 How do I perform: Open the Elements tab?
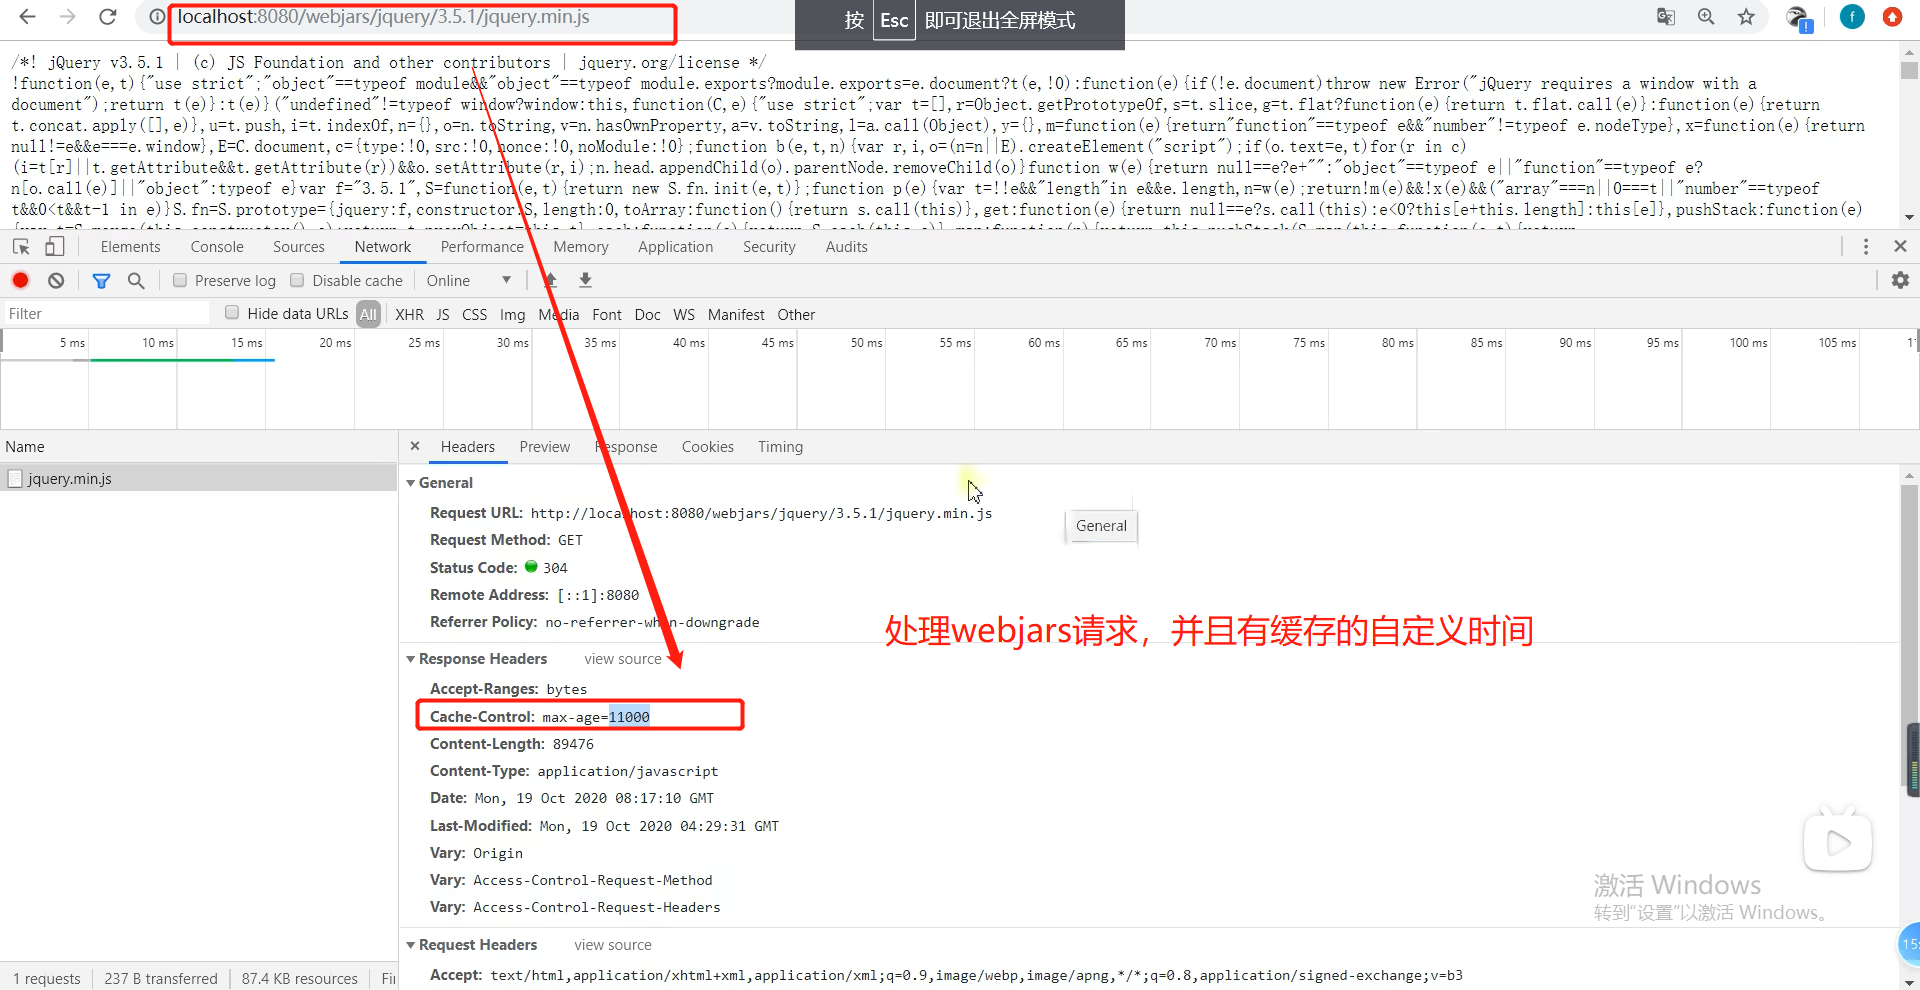[130, 247]
